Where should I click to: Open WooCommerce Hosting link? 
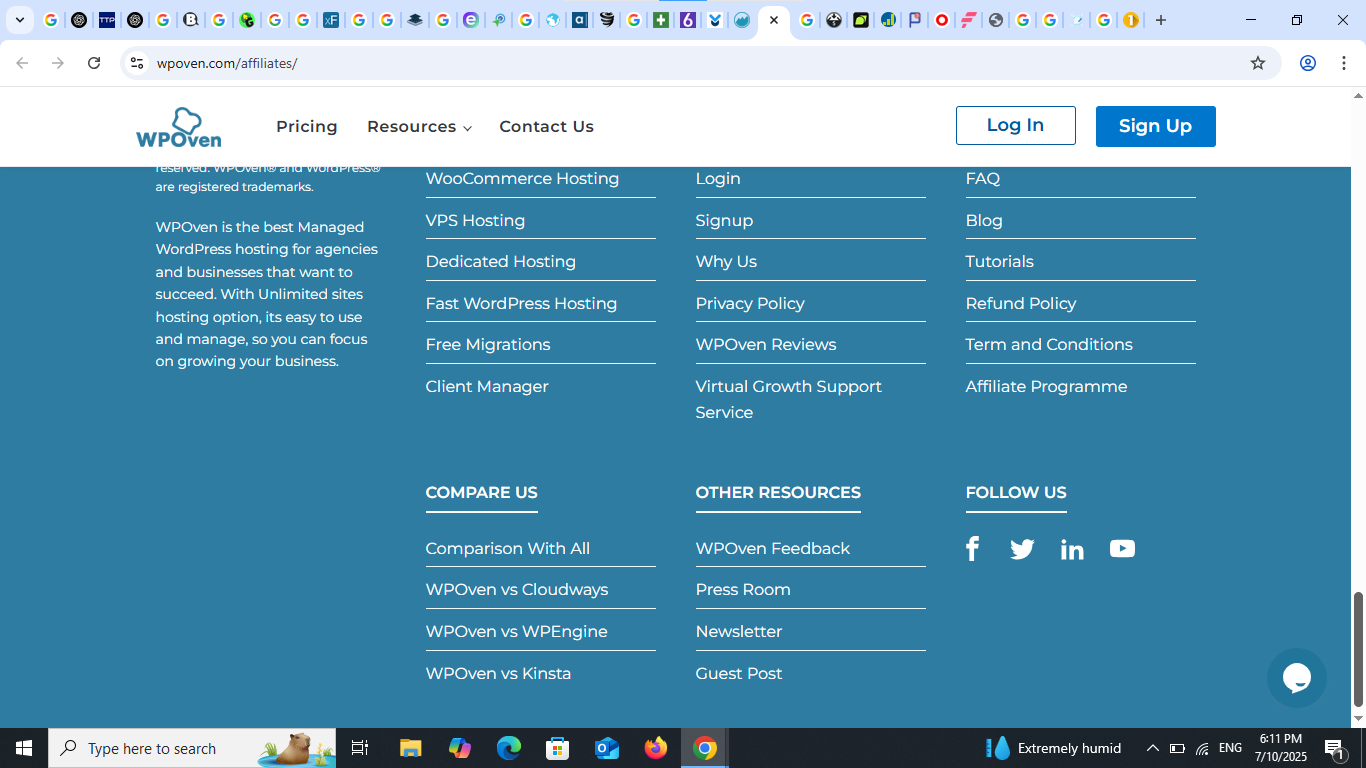(x=522, y=179)
